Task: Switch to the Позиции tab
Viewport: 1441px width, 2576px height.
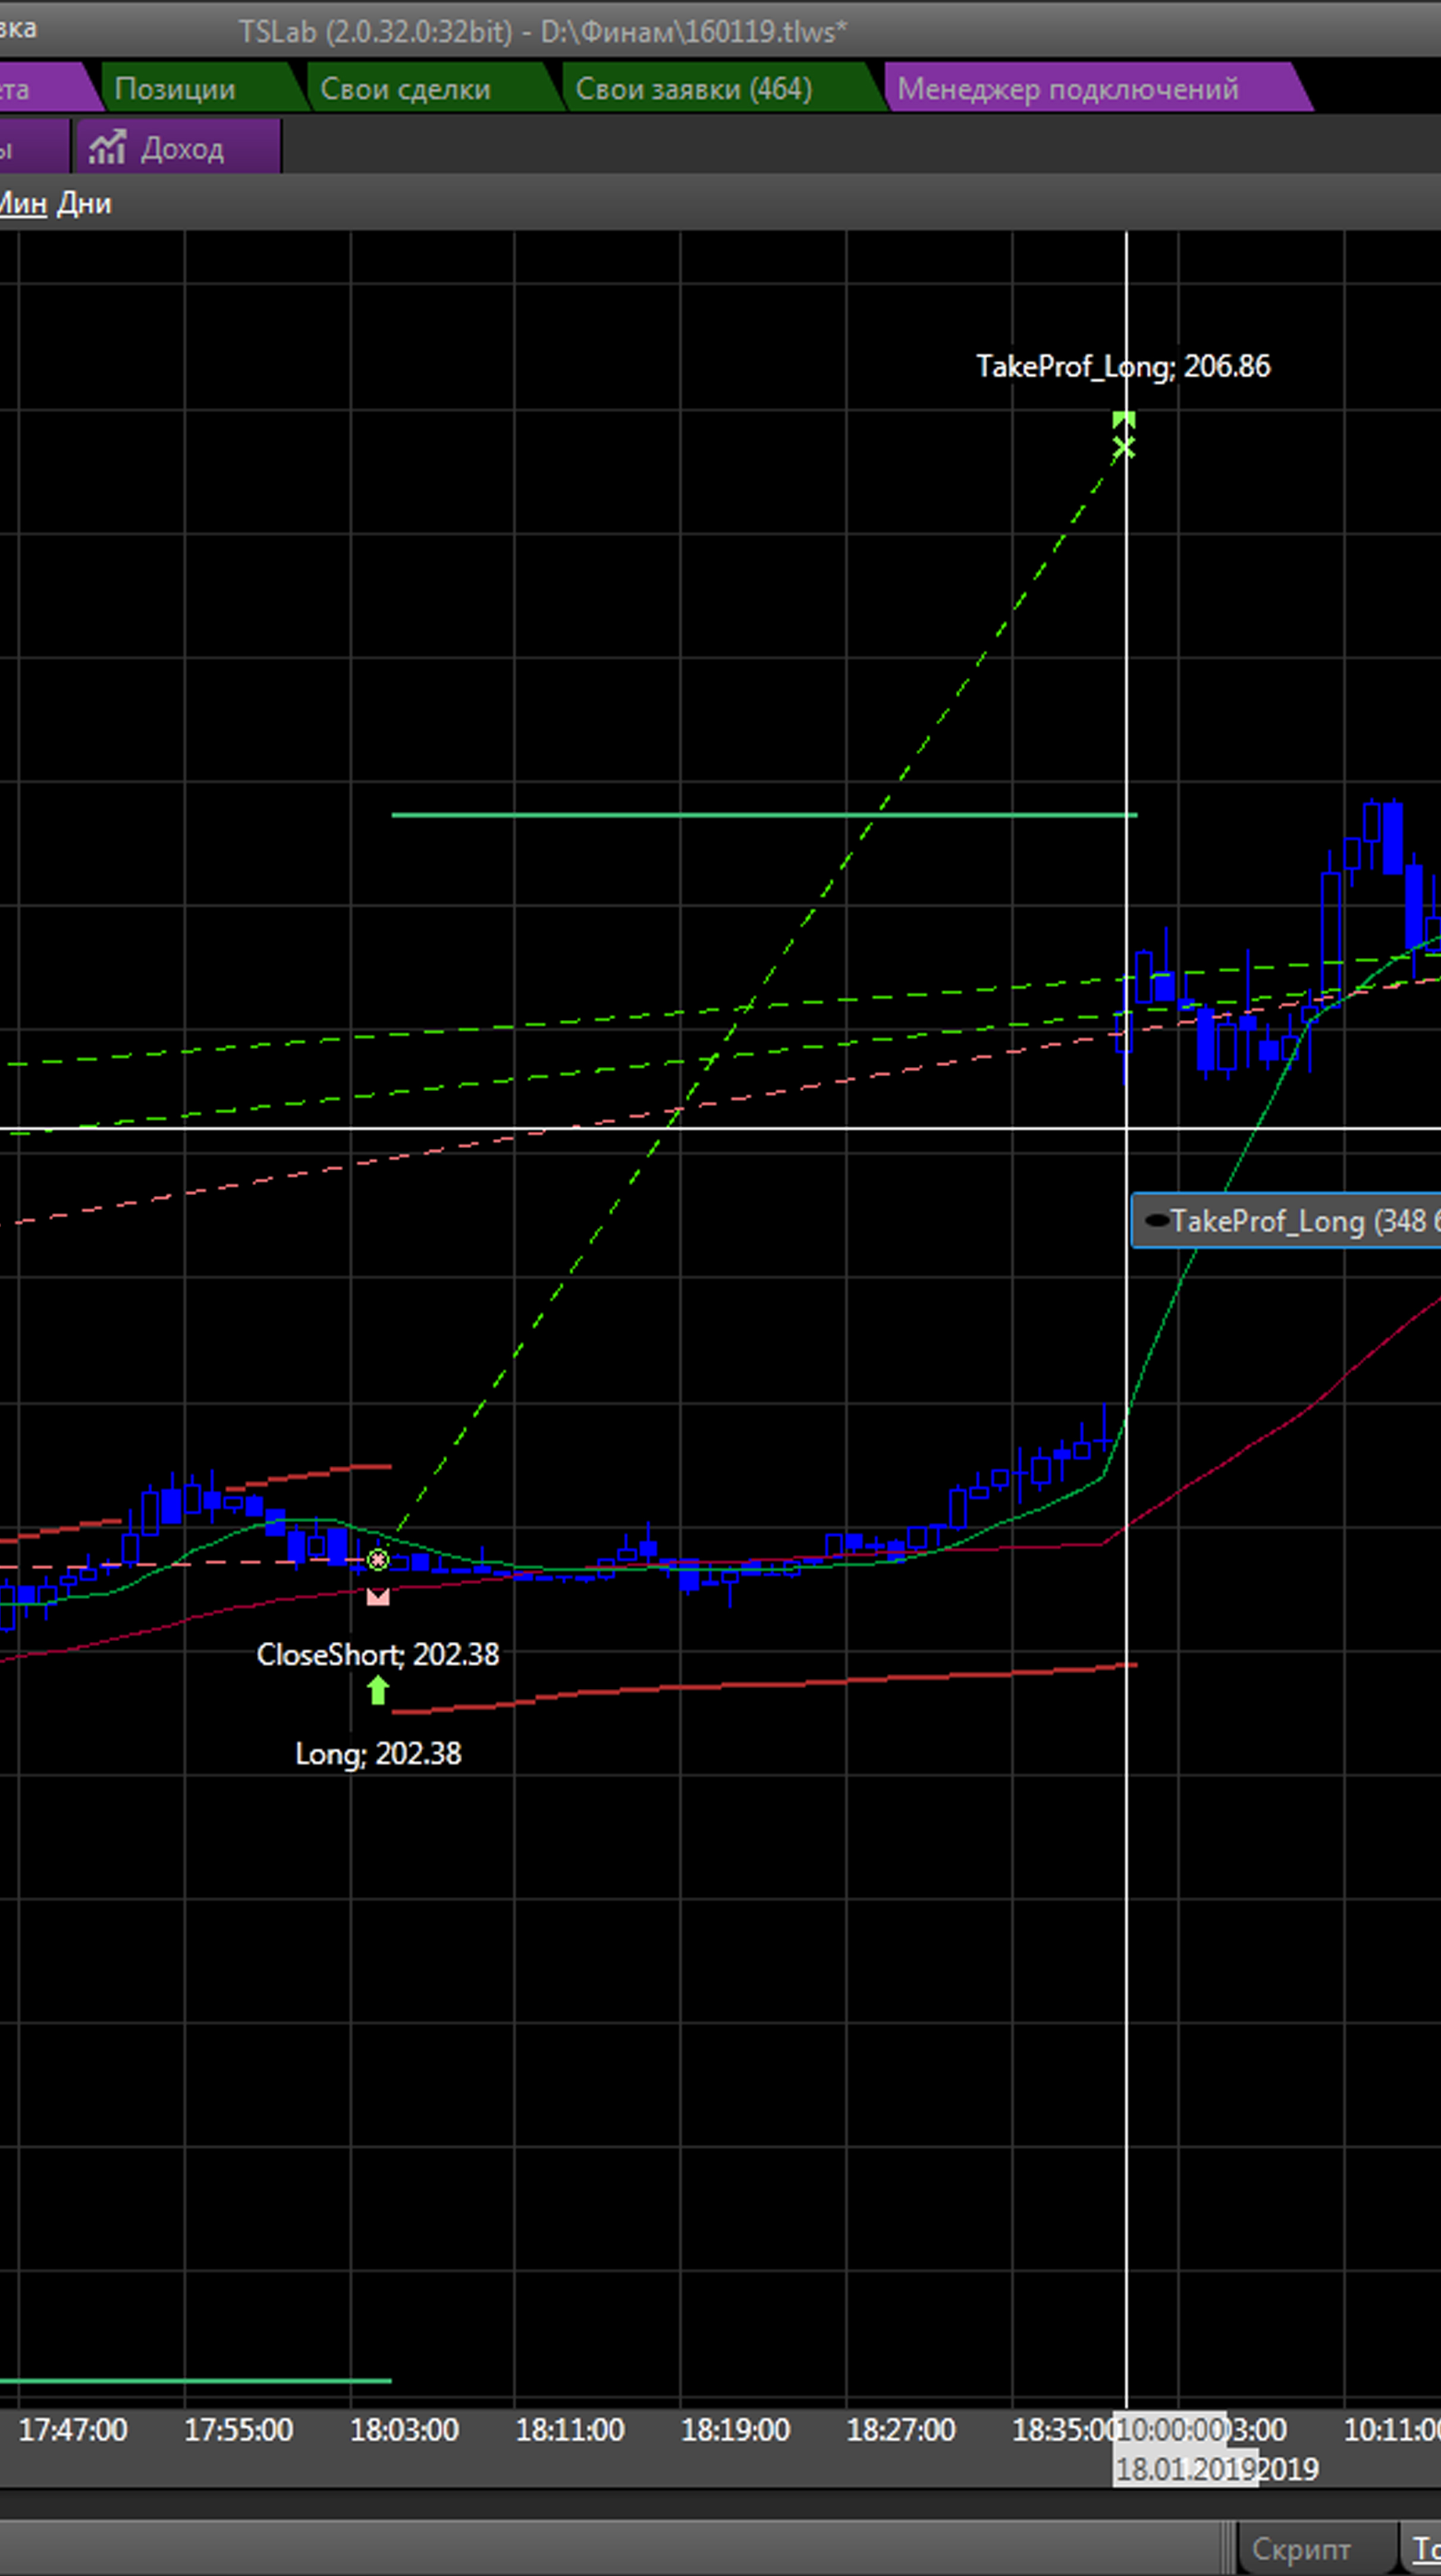Action: click(175, 89)
